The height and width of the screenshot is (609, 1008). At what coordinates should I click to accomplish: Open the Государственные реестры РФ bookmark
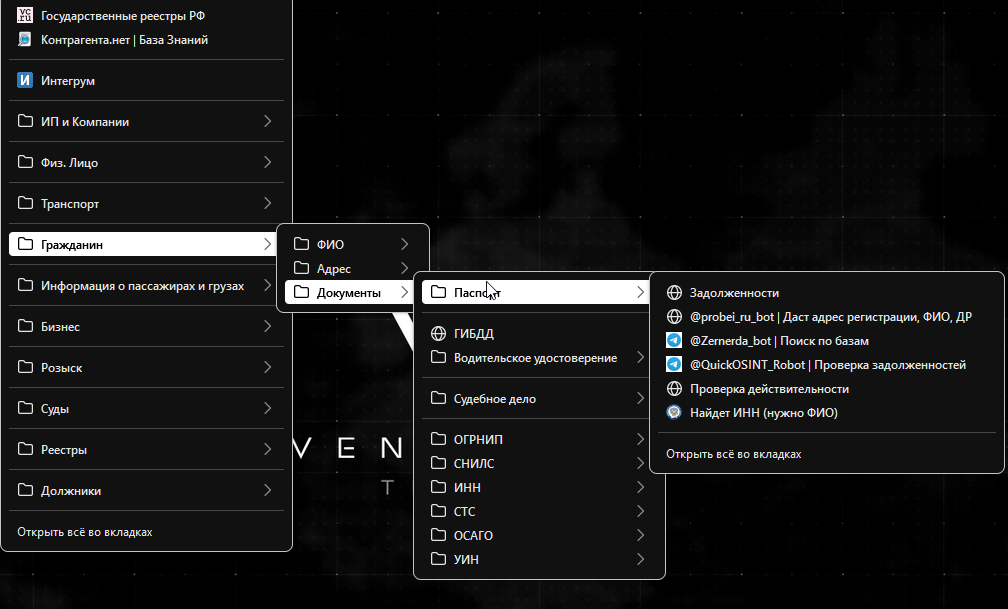tap(147, 15)
